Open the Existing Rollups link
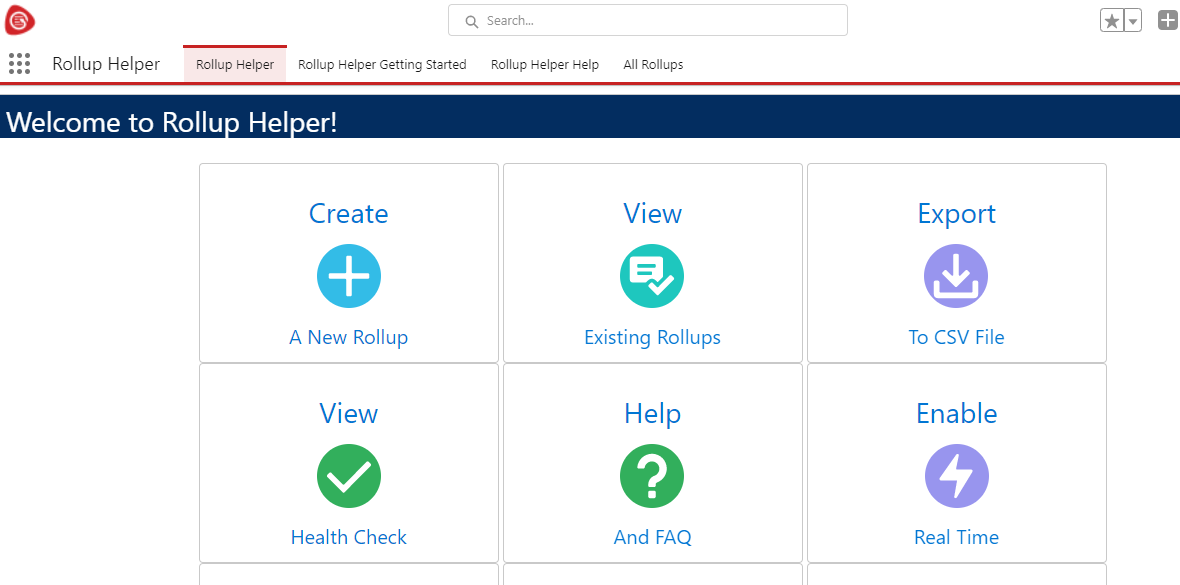Image resolution: width=1180 pixels, height=585 pixels. (x=652, y=338)
